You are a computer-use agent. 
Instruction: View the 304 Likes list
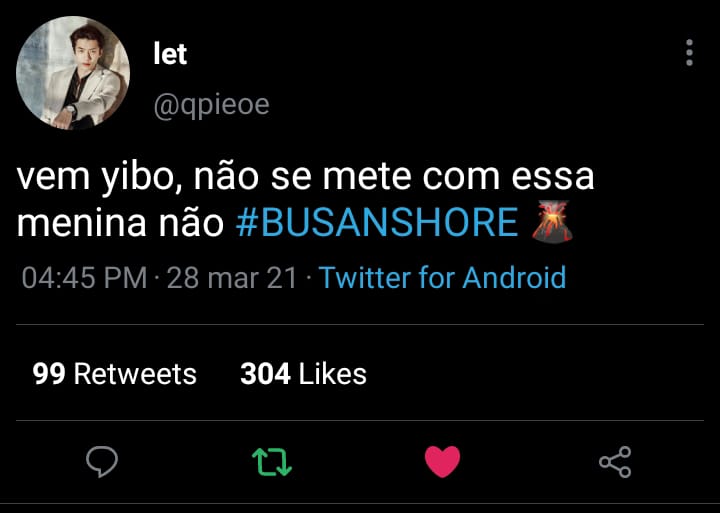click(303, 374)
